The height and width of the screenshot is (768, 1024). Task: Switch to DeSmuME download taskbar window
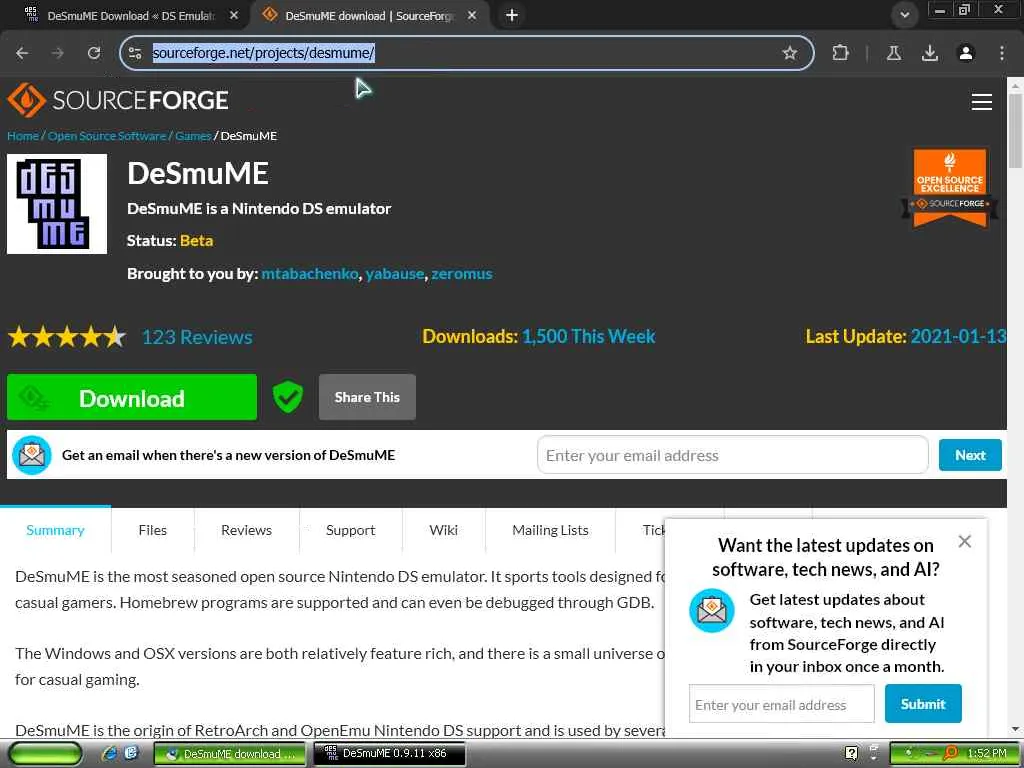pyautogui.click(x=230, y=753)
